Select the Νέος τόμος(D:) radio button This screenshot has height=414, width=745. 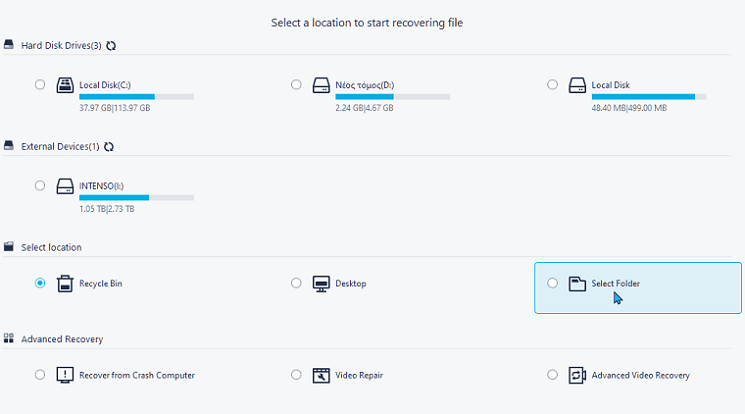(x=296, y=85)
